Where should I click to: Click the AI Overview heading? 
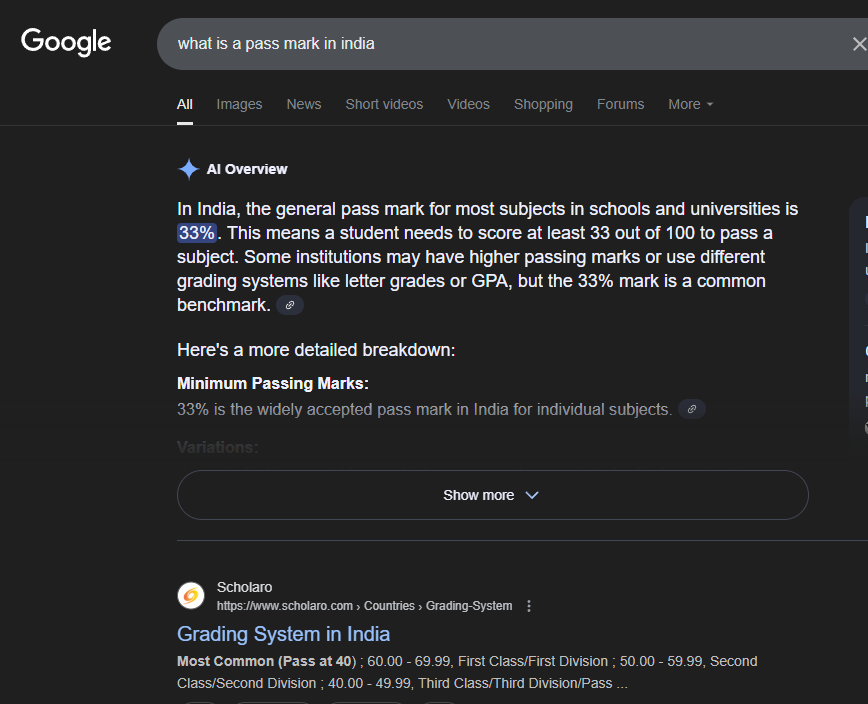247,169
